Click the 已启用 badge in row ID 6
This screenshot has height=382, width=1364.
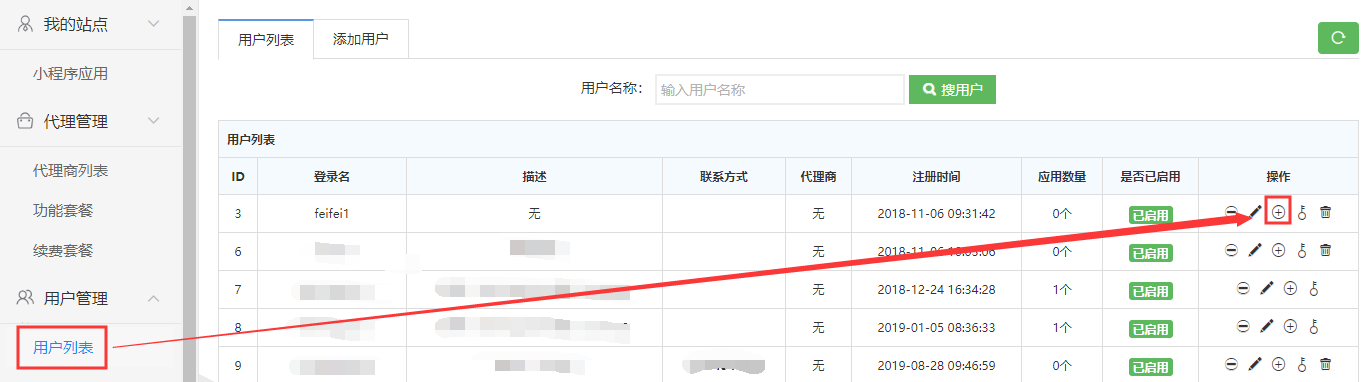[1150, 253]
